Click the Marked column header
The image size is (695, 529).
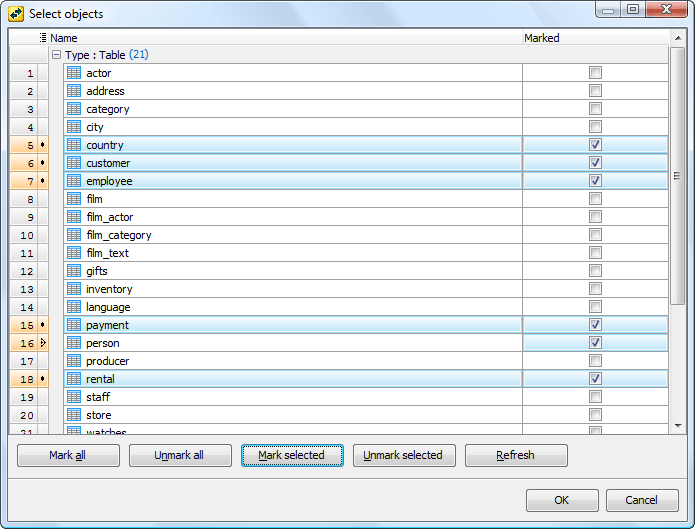coord(594,38)
